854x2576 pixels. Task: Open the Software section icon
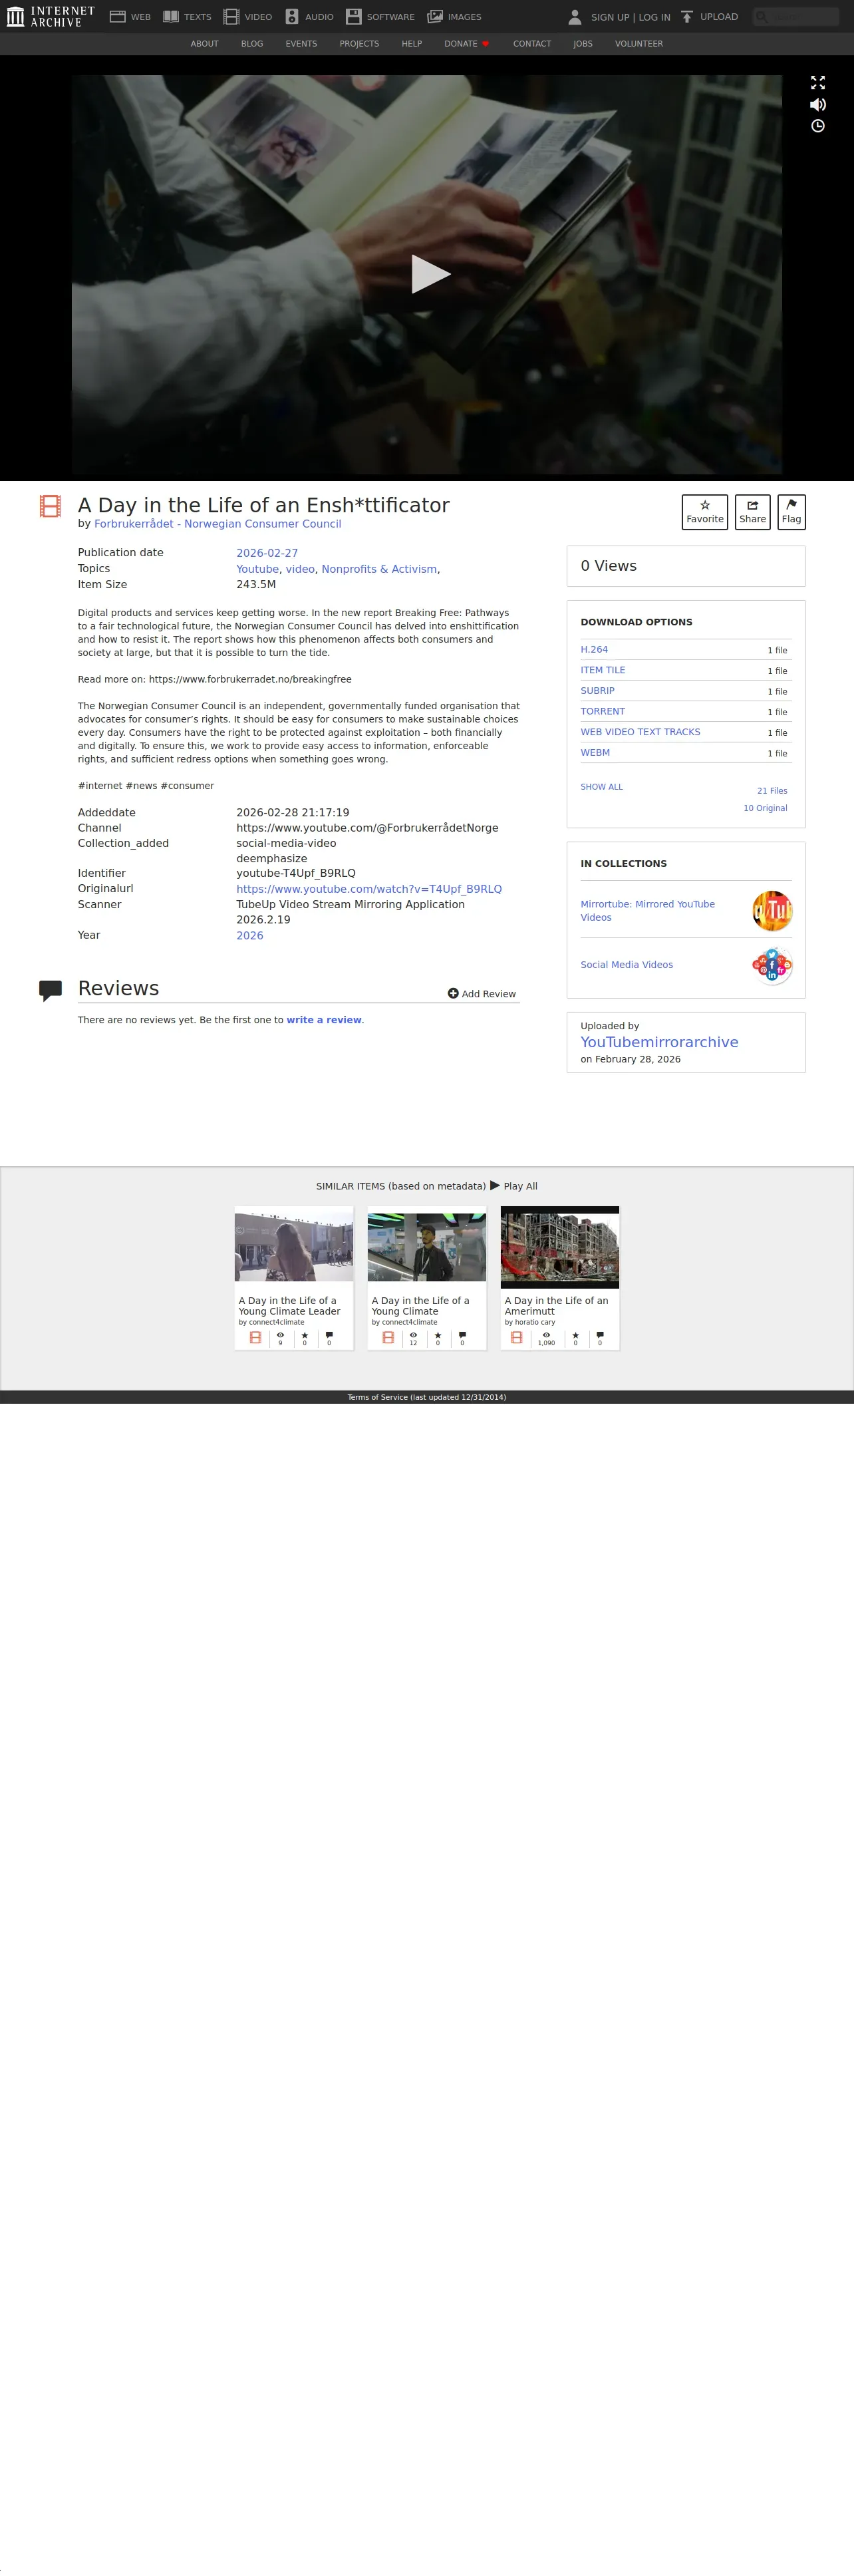tap(353, 17)
